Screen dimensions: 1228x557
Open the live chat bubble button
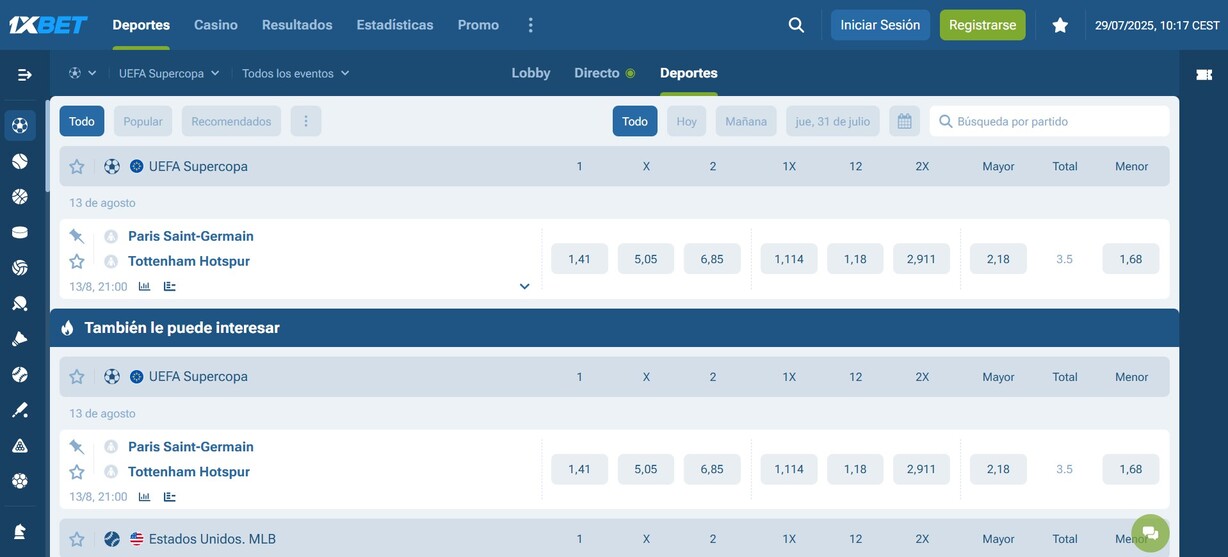[1150, 533]
